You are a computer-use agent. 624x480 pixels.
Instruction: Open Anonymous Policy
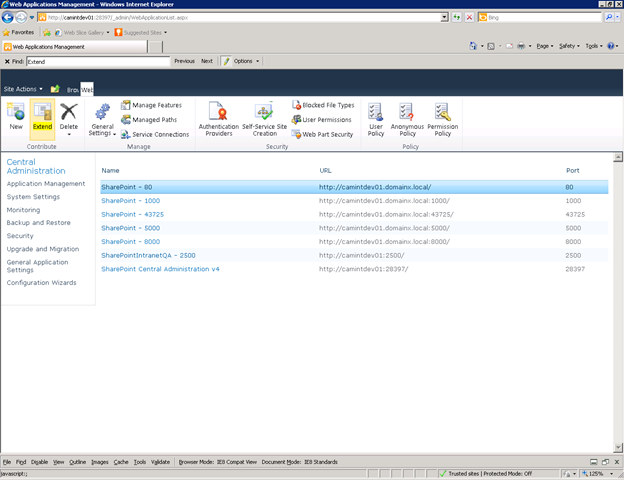coord(407,119)
